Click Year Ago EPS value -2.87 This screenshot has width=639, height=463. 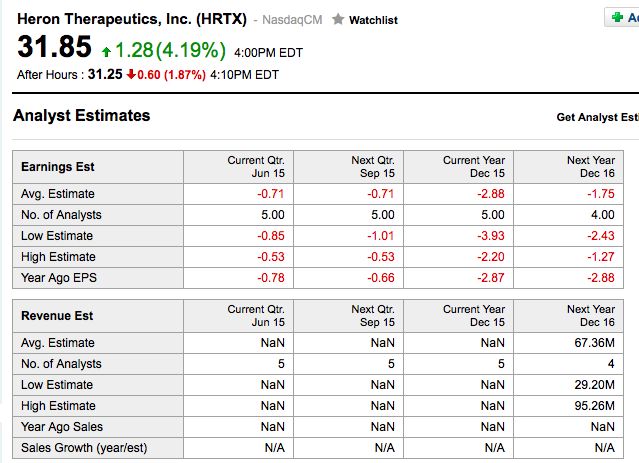coord(491,278)
